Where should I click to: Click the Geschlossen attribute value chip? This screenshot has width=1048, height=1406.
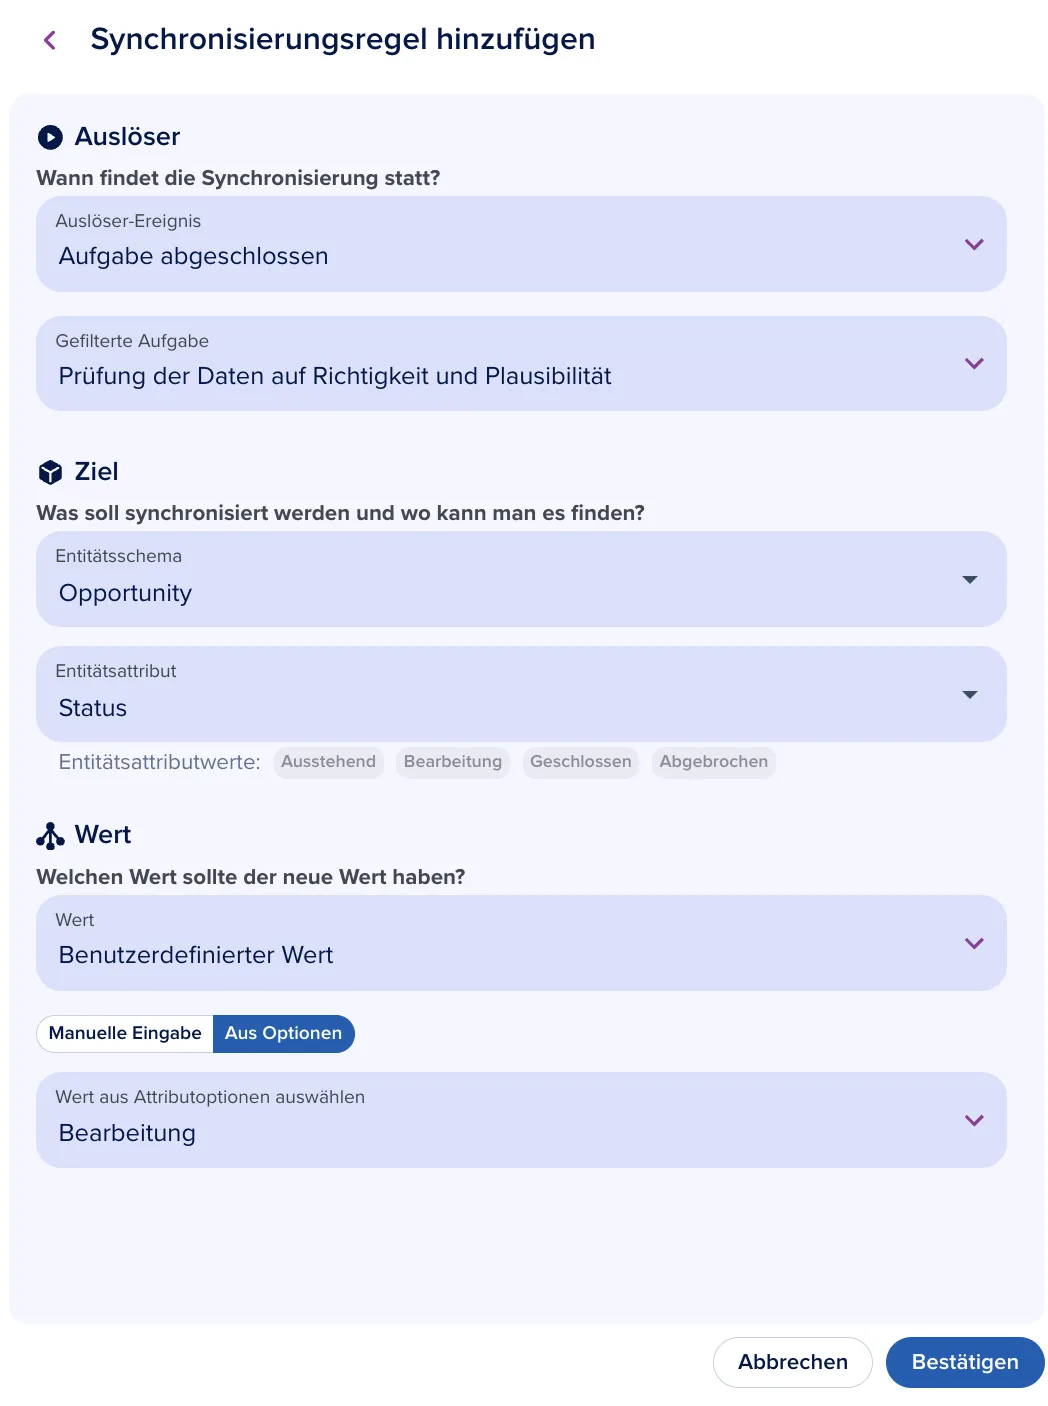click(581, 762)
